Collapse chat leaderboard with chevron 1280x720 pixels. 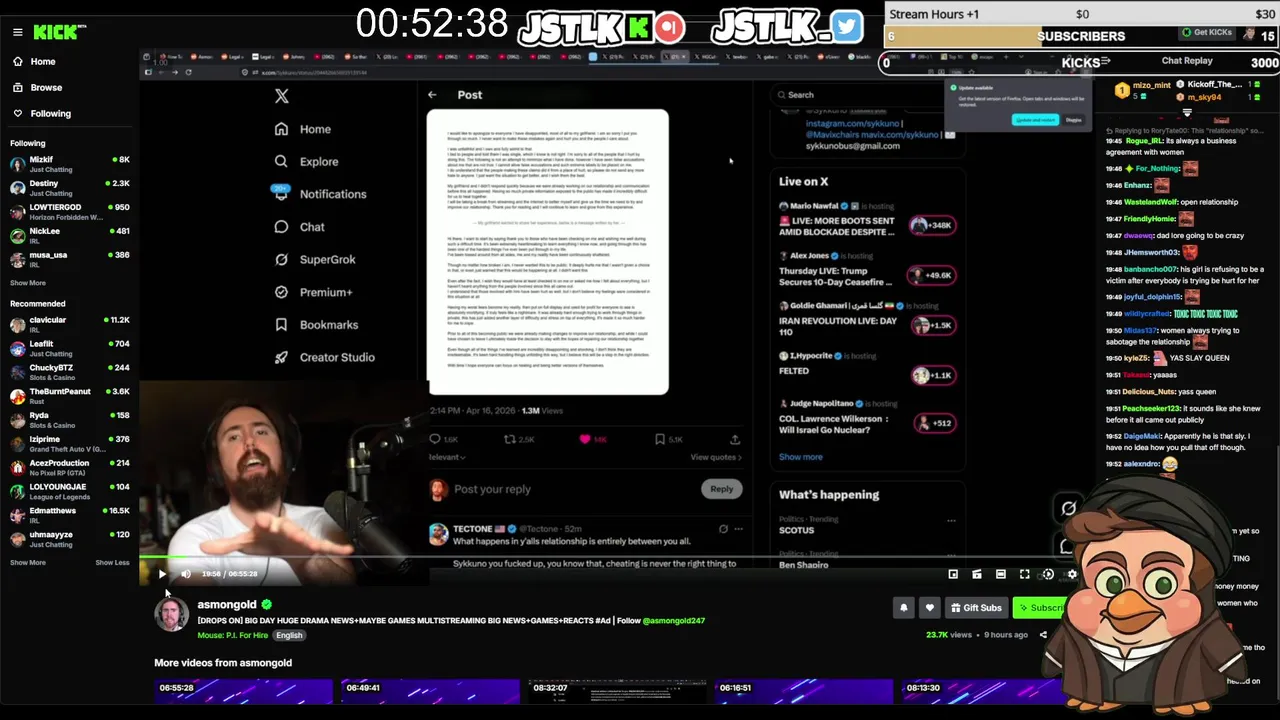[1187, 111]
